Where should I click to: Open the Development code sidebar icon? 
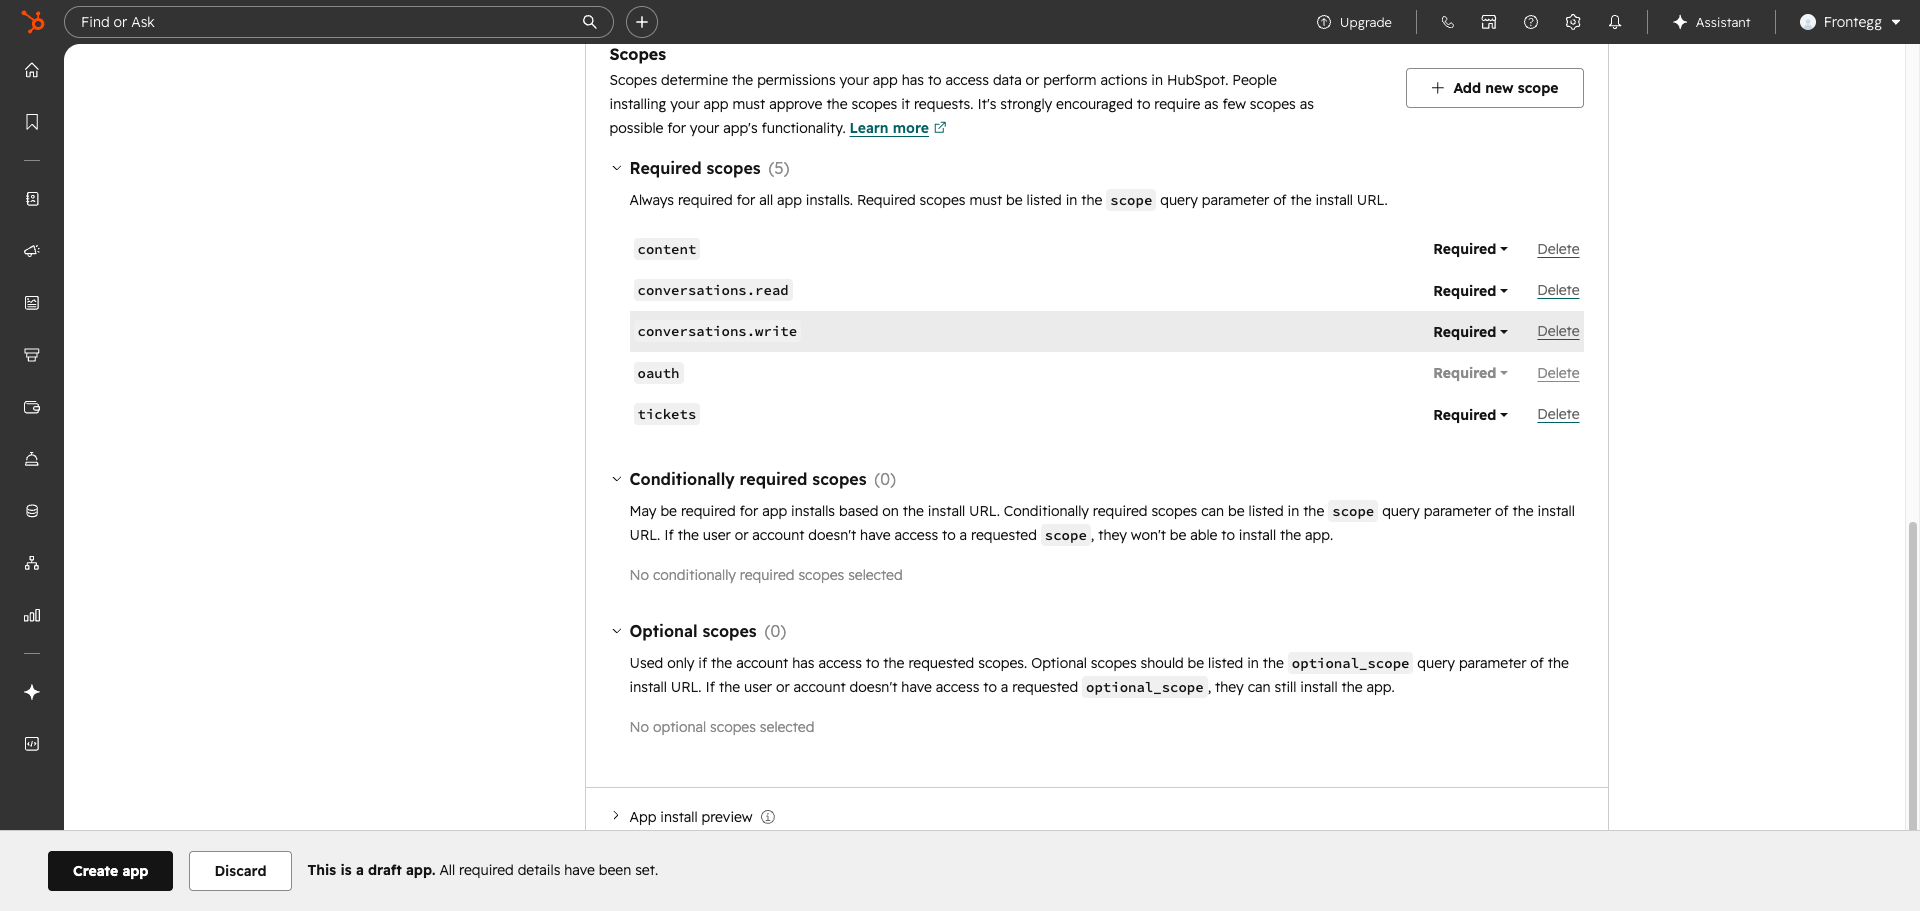(x=32, y=744)
